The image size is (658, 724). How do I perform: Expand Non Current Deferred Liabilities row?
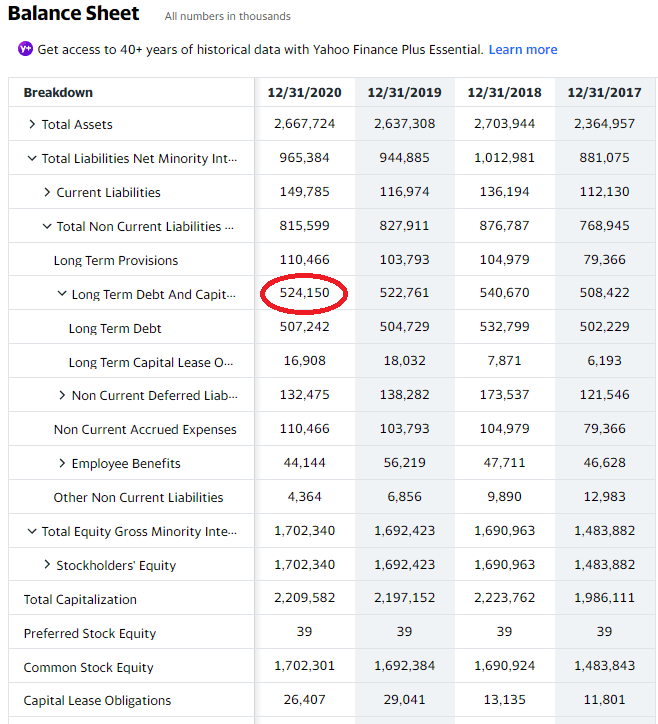click(62, 396)
